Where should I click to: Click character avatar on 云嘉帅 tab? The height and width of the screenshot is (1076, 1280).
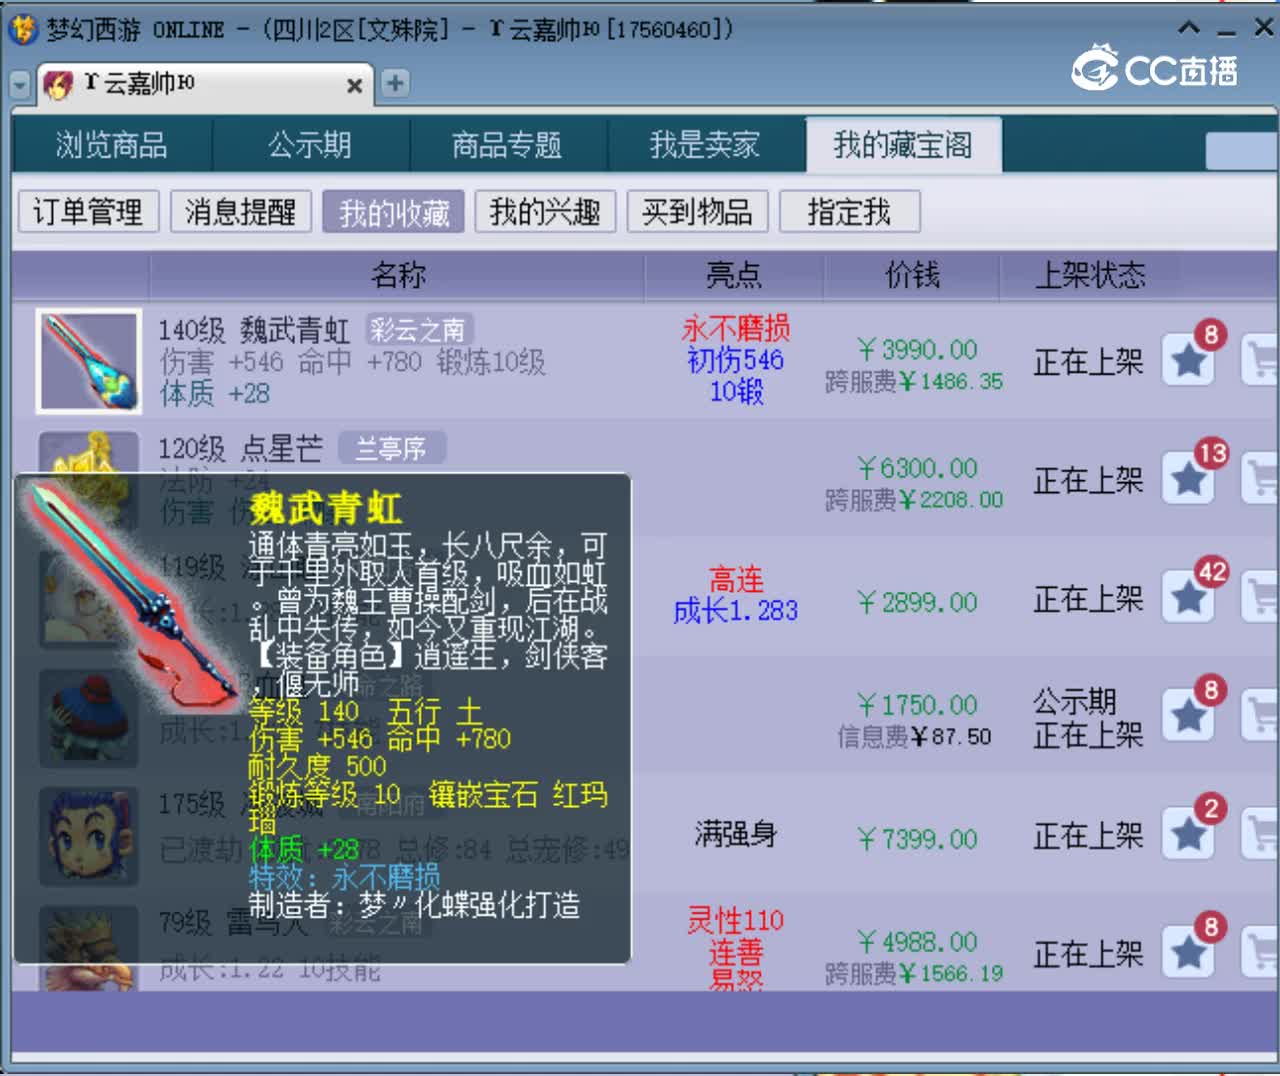(x=58, y=85)
